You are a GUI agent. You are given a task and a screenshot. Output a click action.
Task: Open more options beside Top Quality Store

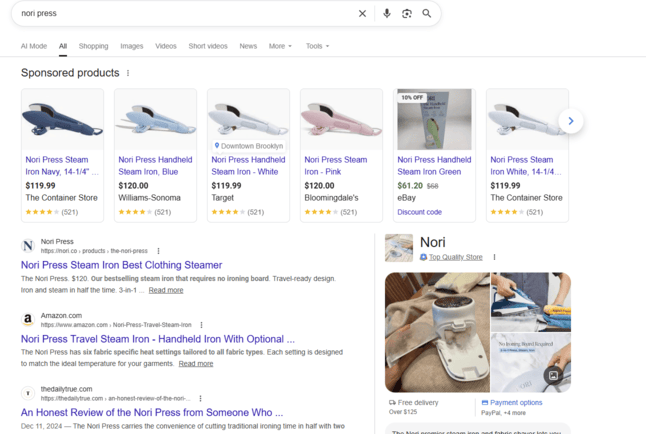494,257
